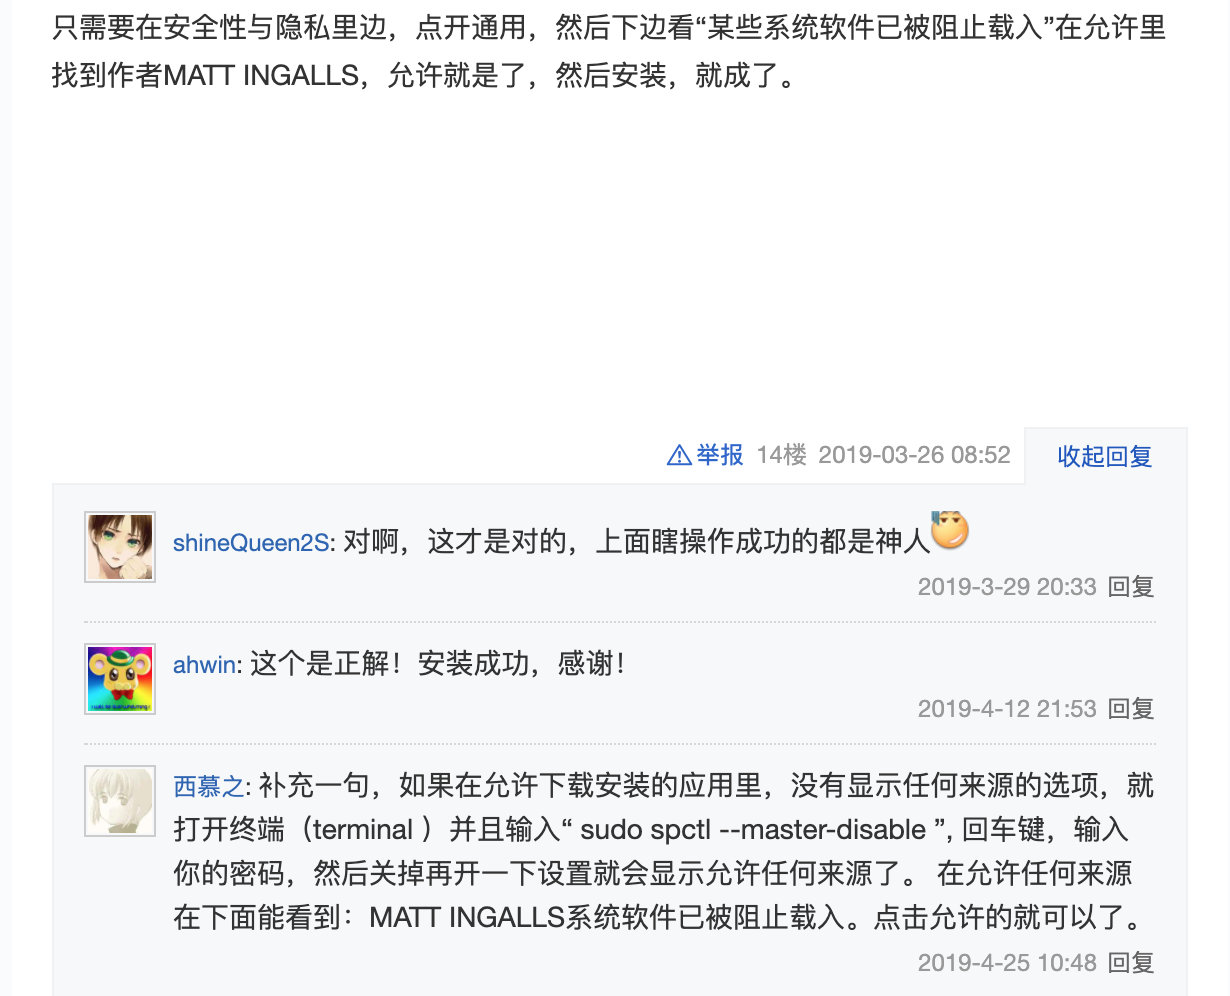Click the warning triangle icon beside 举报
Viewport: 1230px width, 996px height.
tap(679, 456)
